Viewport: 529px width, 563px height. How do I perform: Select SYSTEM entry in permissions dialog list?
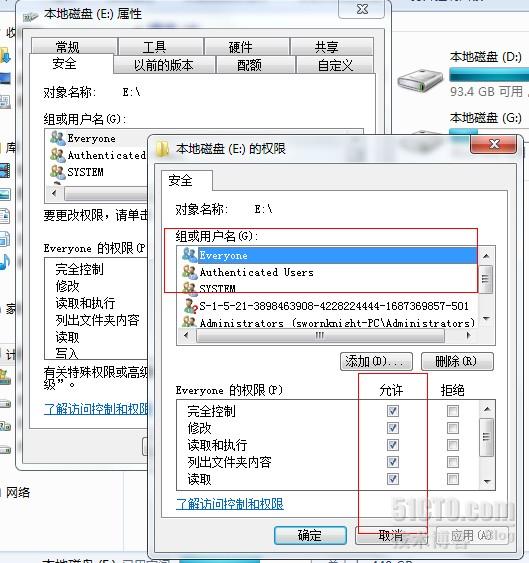click(217, 288)
